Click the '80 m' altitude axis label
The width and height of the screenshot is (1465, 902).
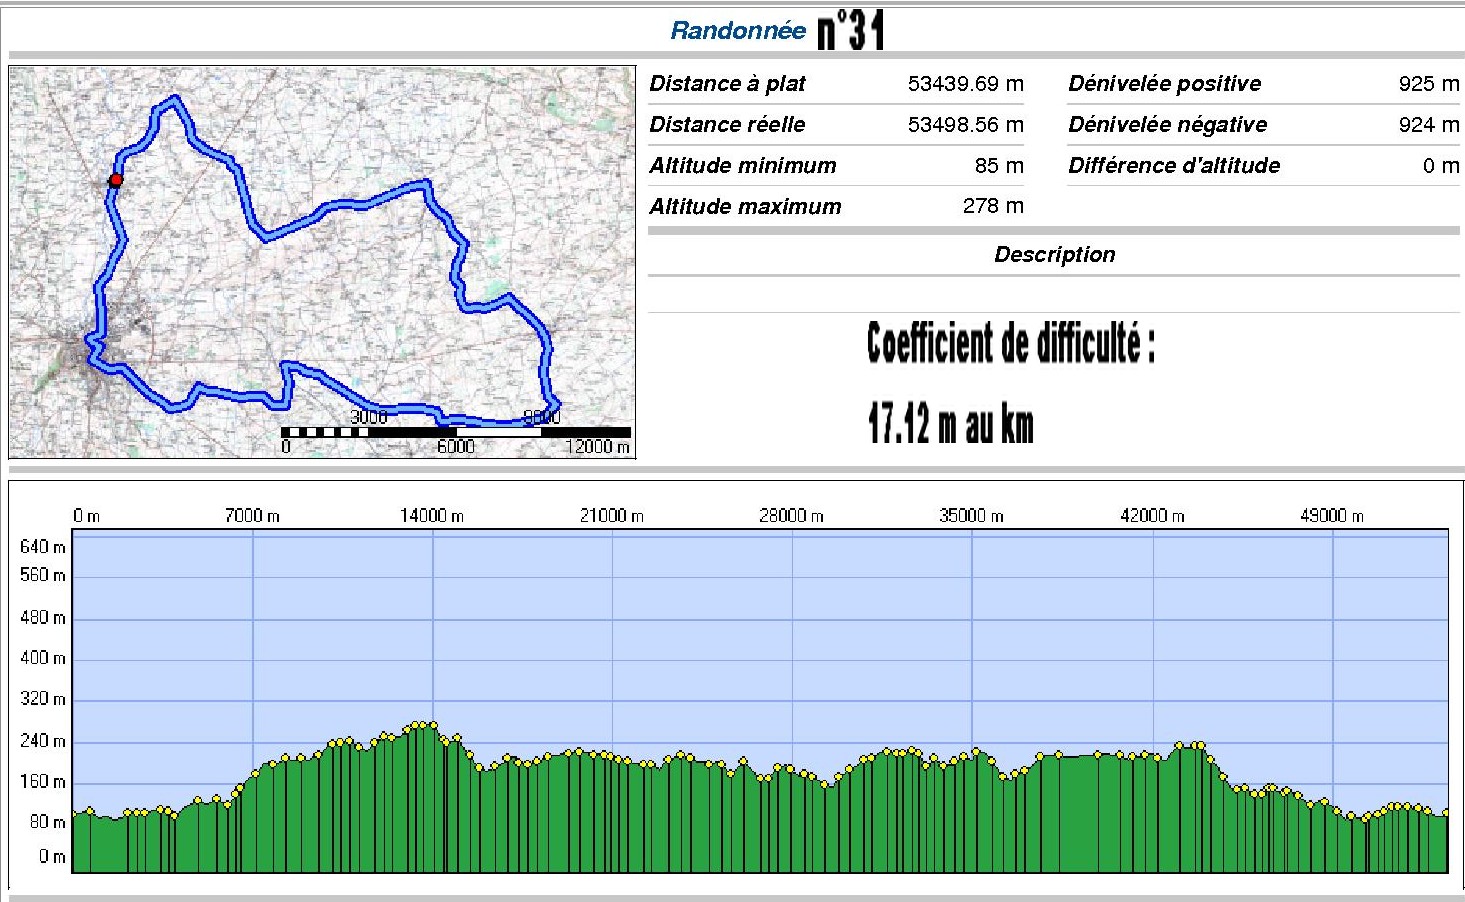coord(46,822)
